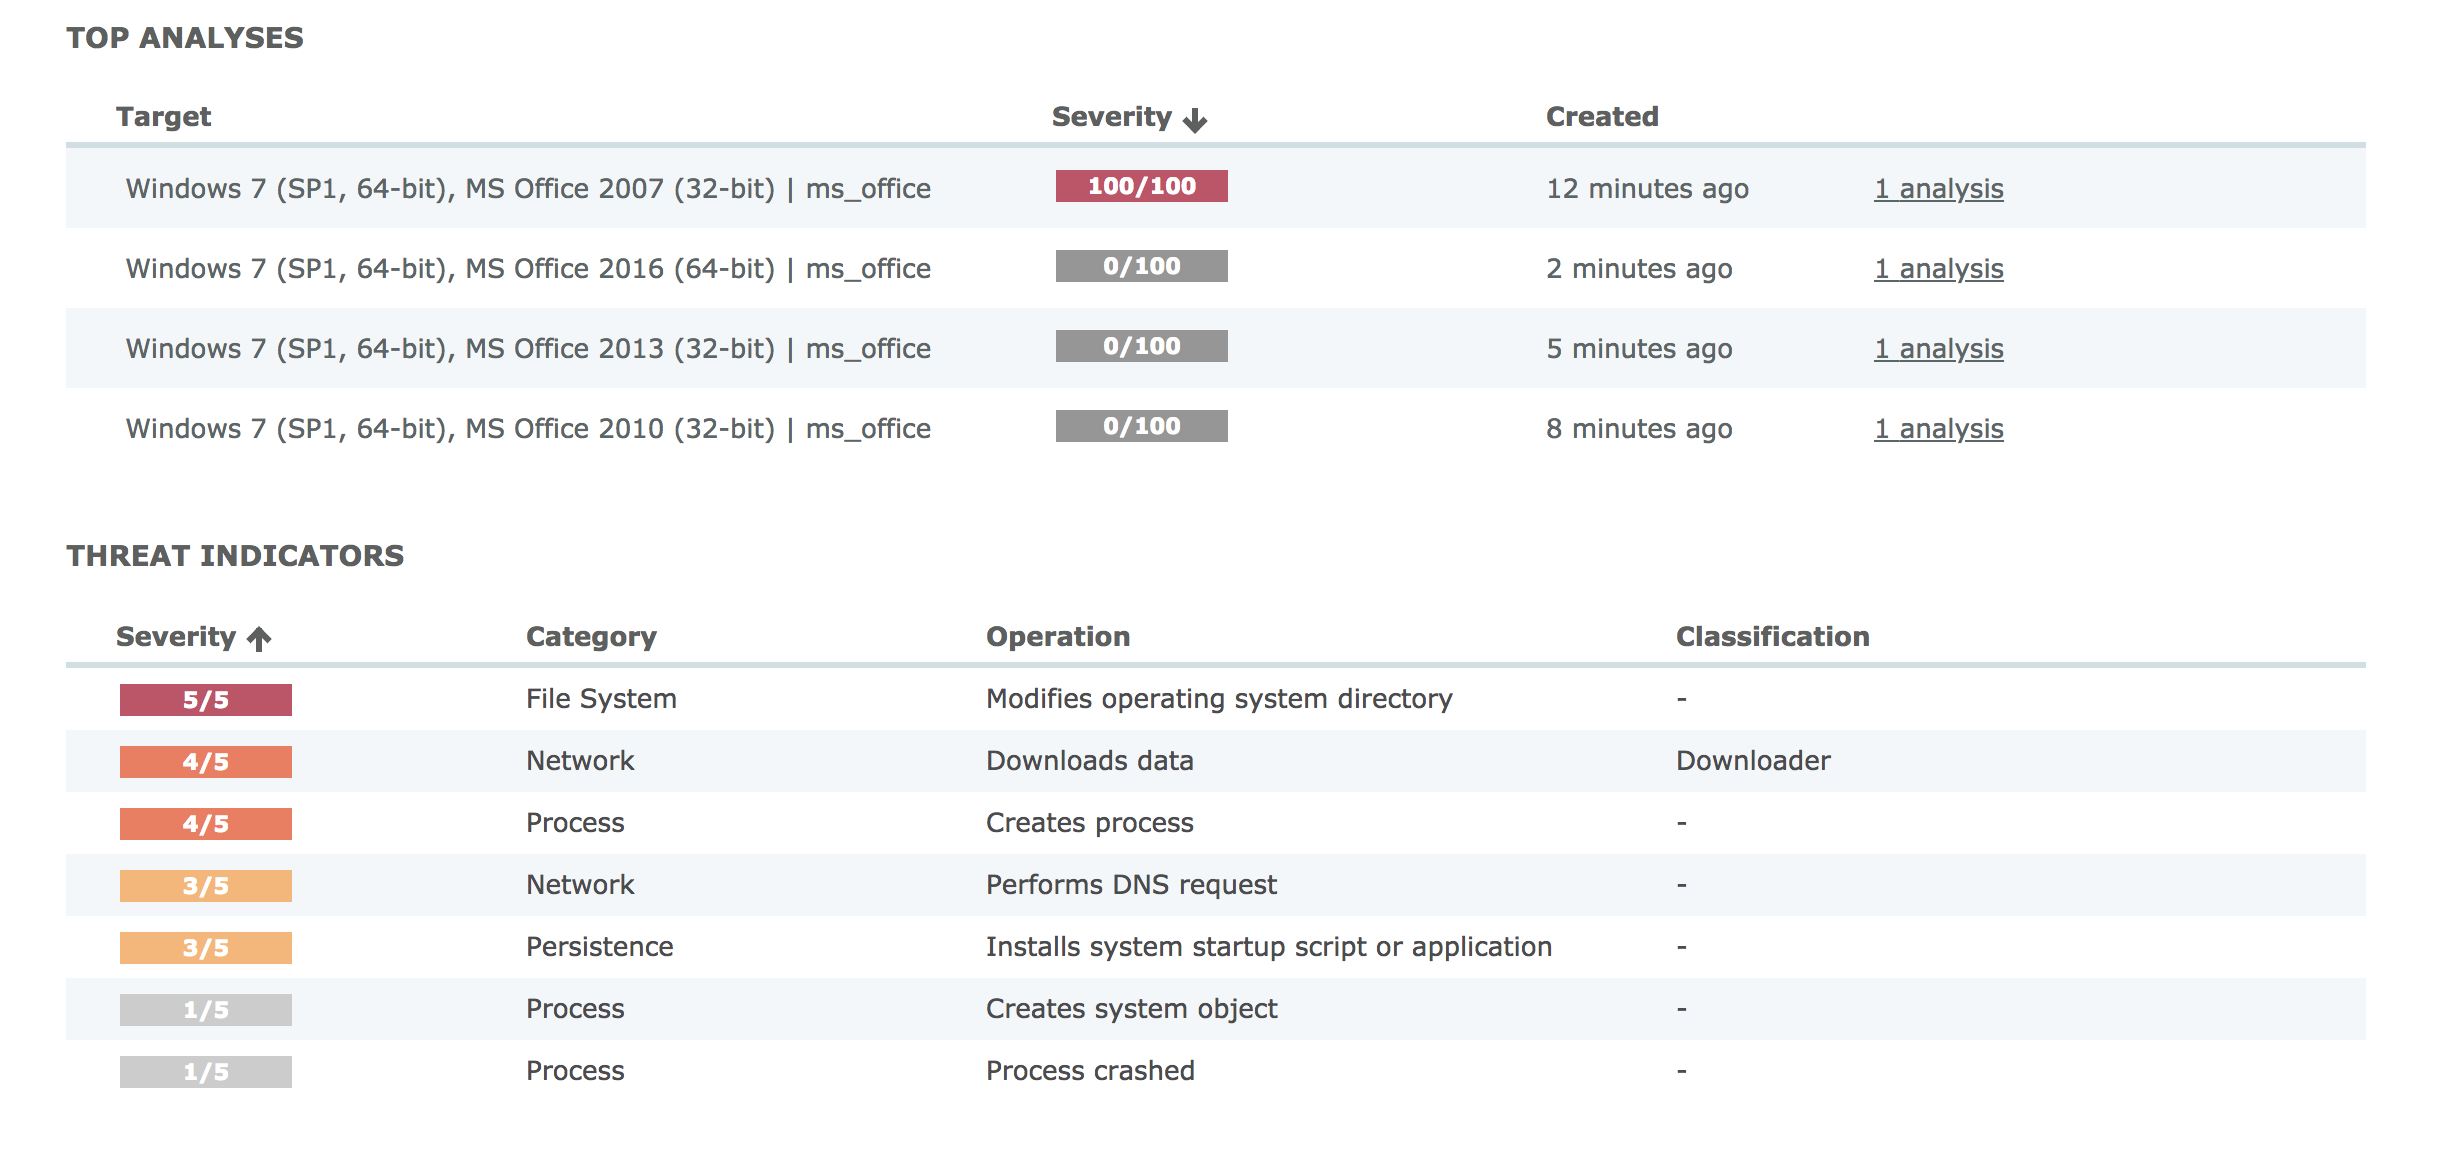2452x1168 pixels.
Task: Click the '2 minutes ago' created time
Action: pyautogui.click(x=1639, y=269)
